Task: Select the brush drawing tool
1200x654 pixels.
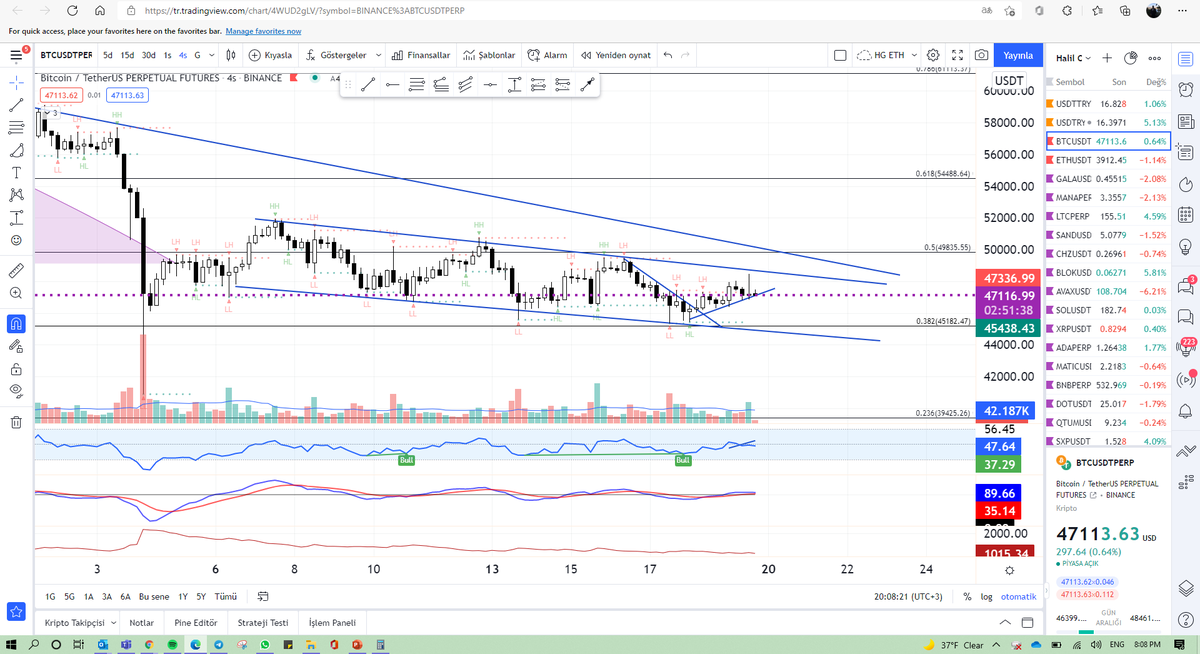Action: tap(16, 151)
